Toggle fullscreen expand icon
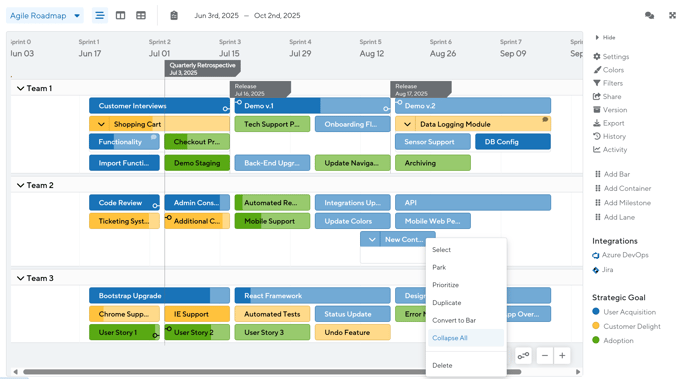This screenshot has width=688, height=379. pyautogui.click(x=672, y=16)
